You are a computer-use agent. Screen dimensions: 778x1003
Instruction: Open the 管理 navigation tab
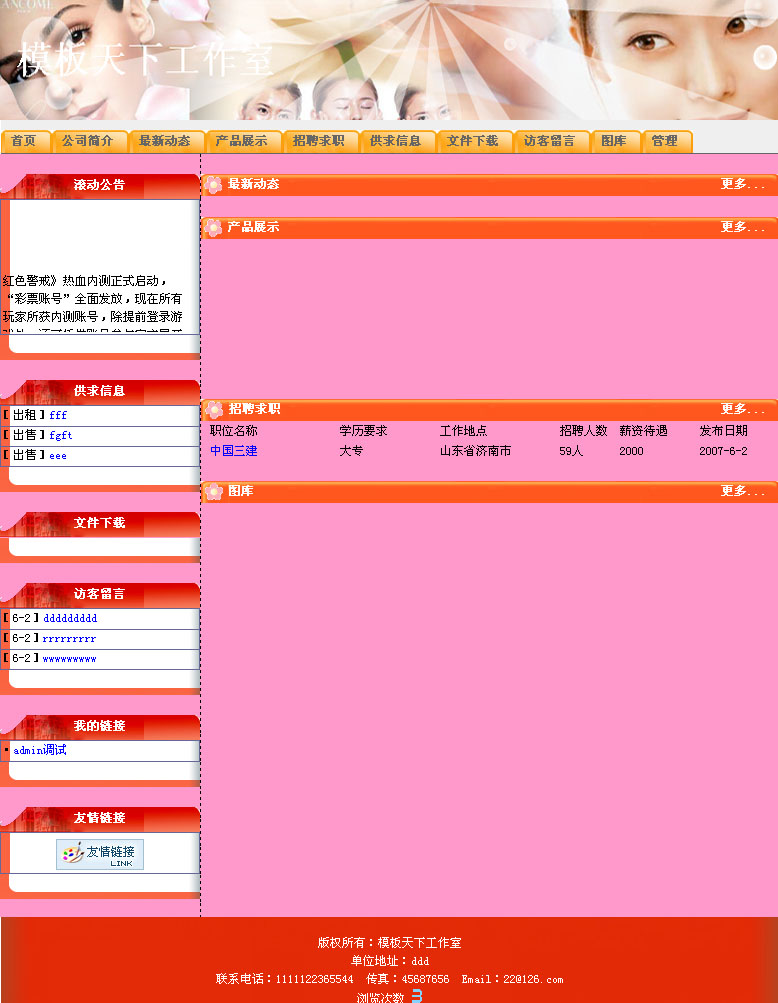[665, 141]
